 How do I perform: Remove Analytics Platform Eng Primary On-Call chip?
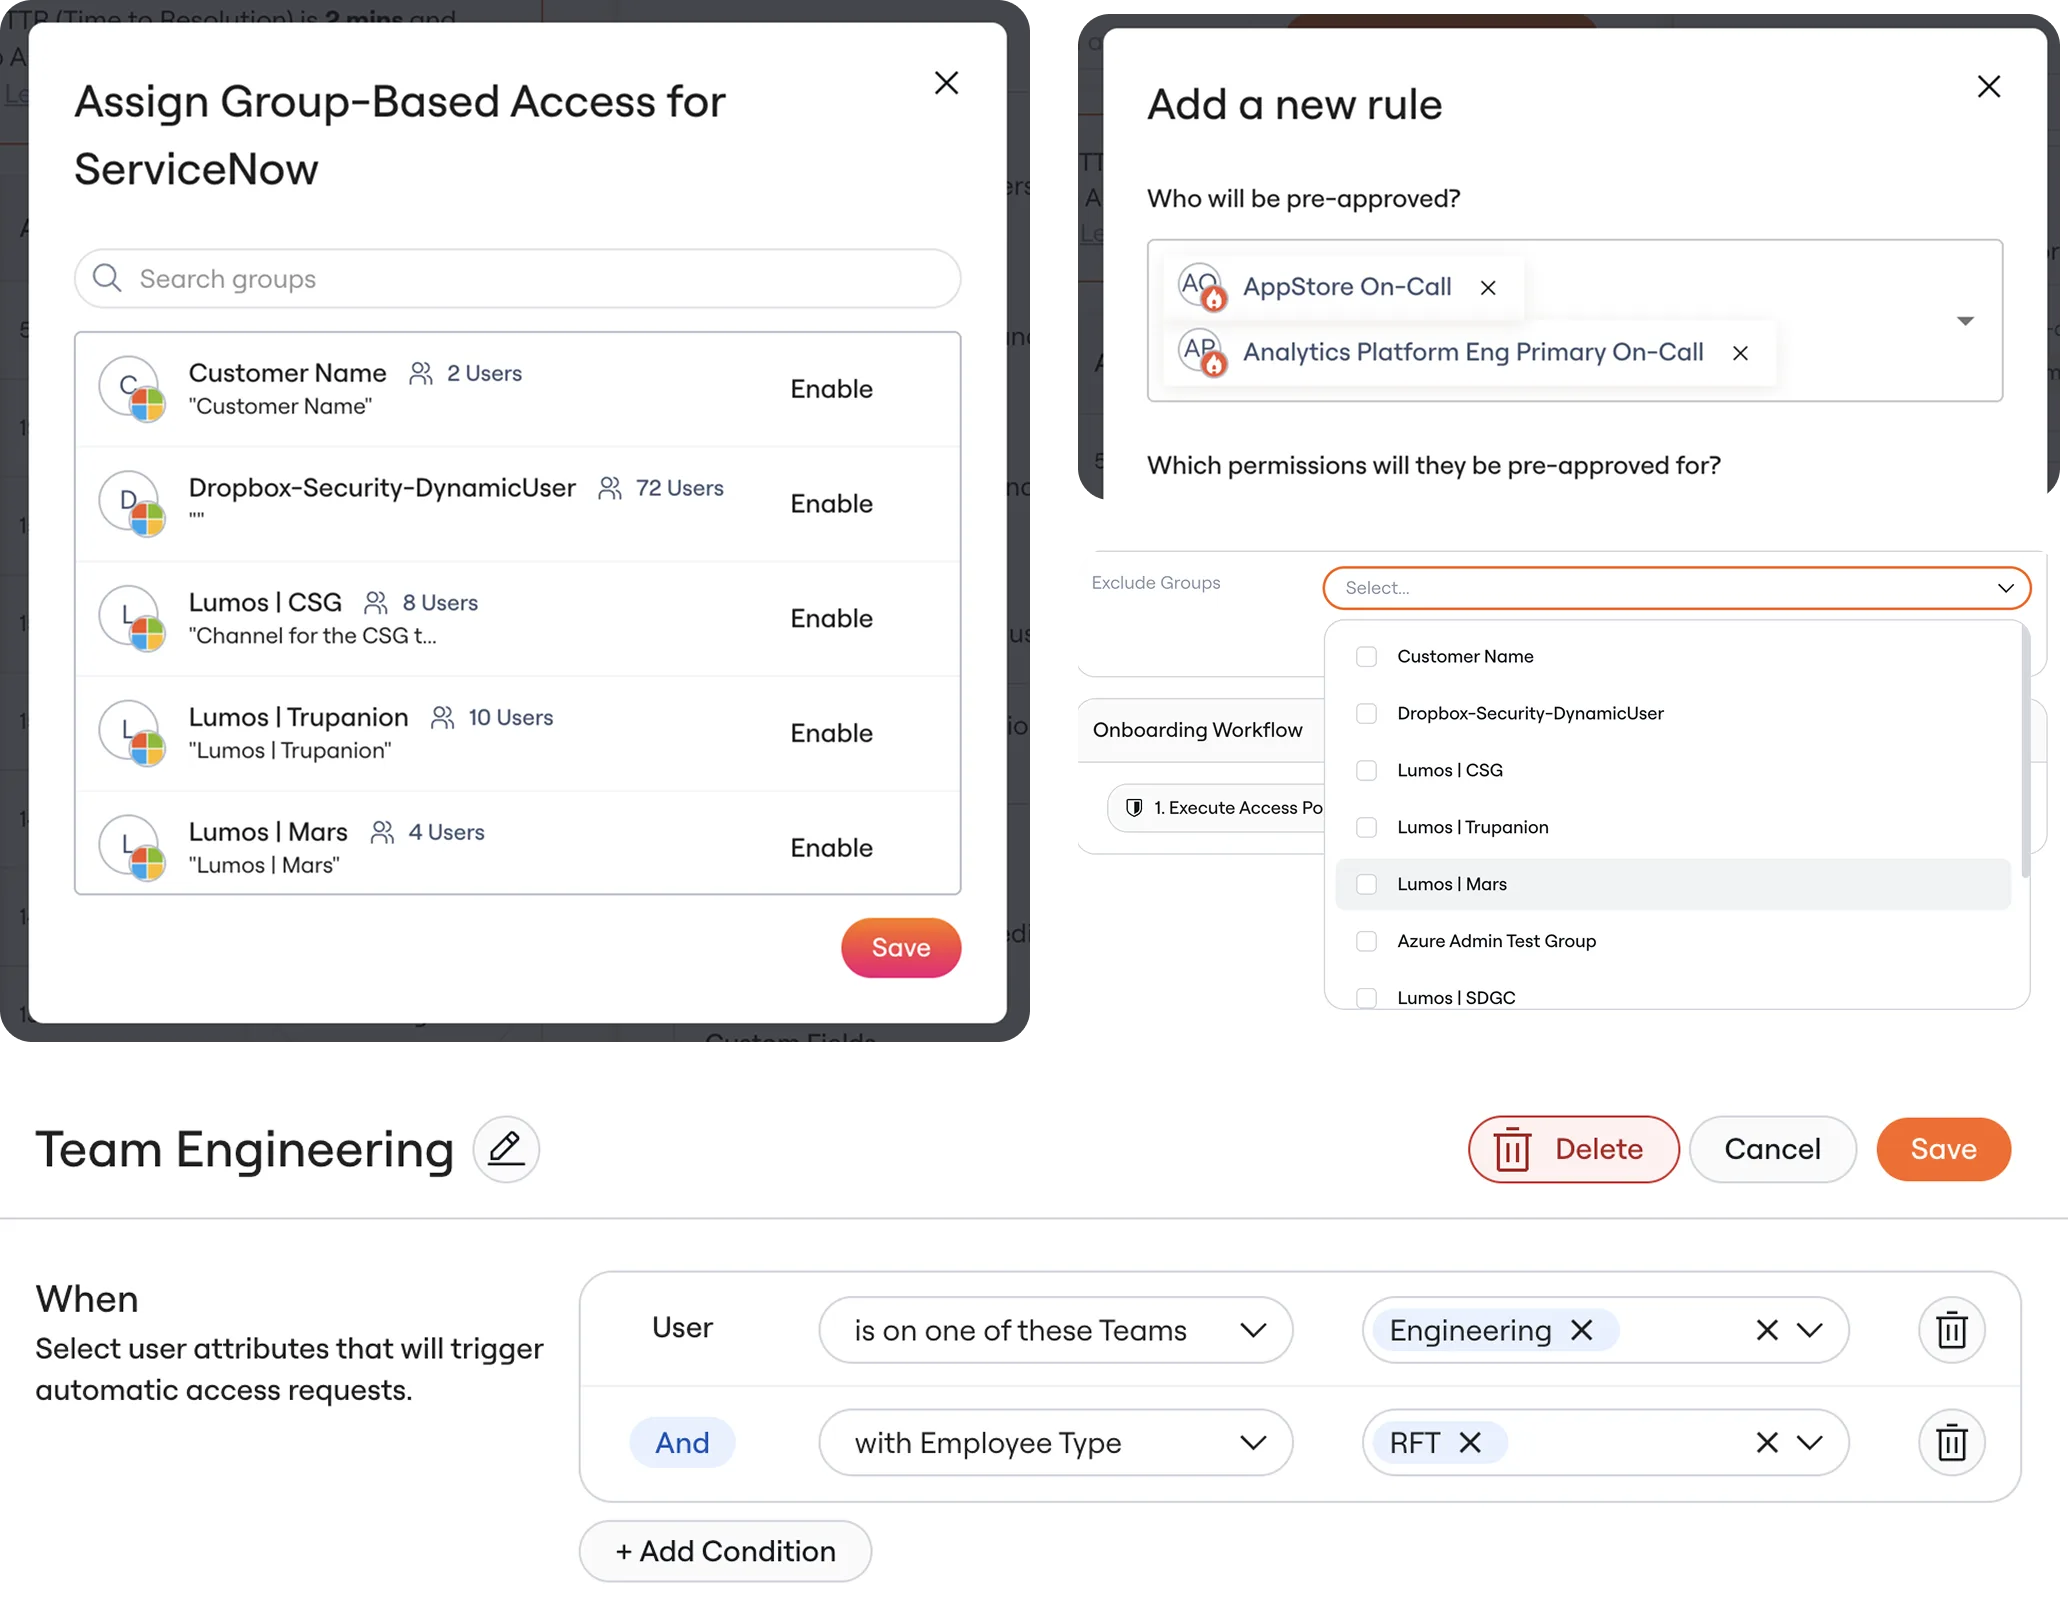(1740, 353)
